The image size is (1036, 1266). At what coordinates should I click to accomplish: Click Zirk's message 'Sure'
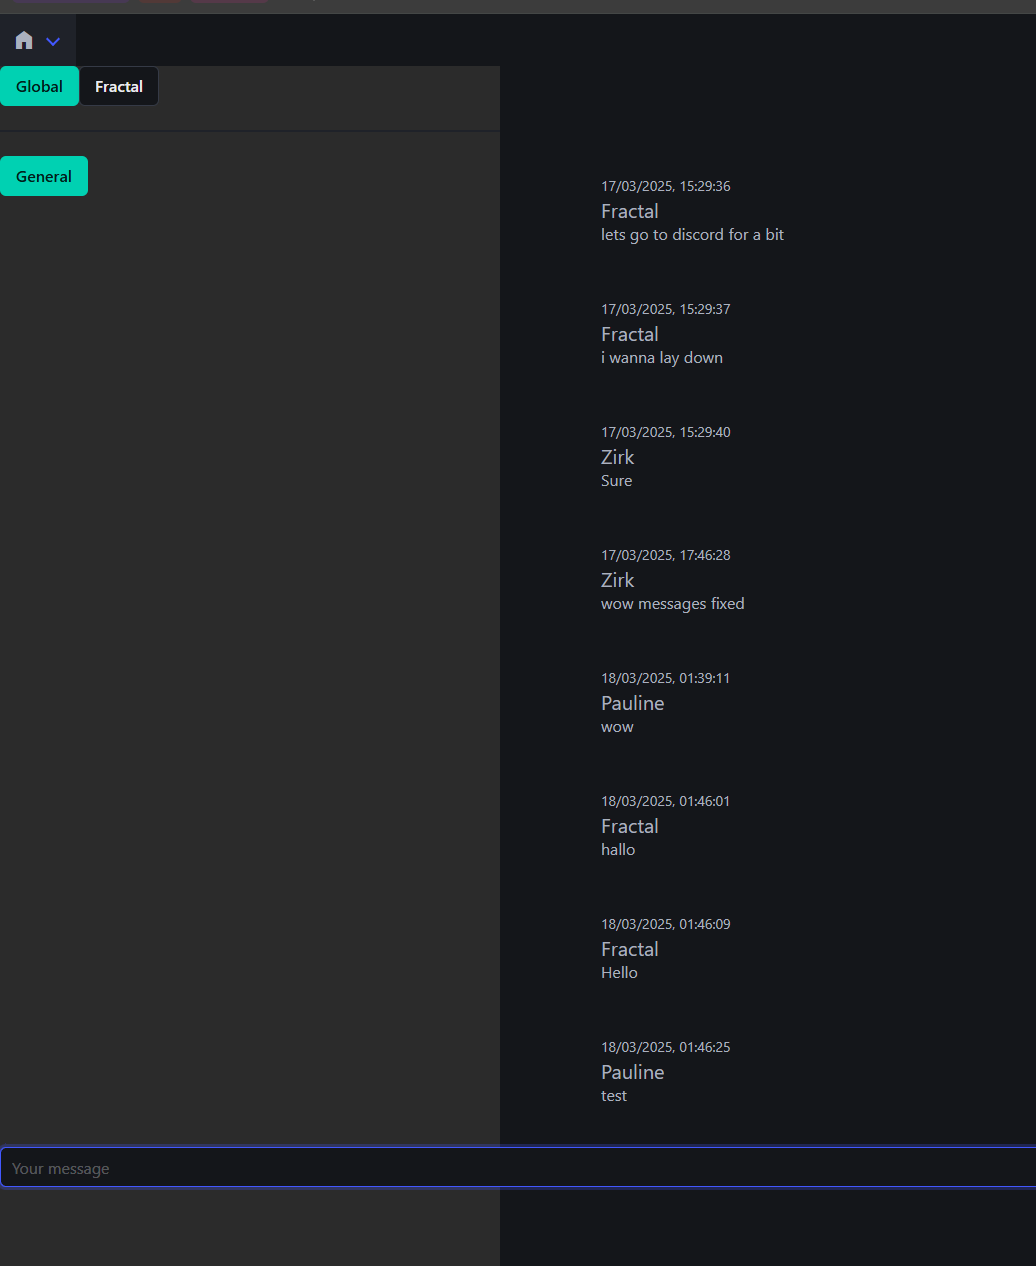click(616, 481)
